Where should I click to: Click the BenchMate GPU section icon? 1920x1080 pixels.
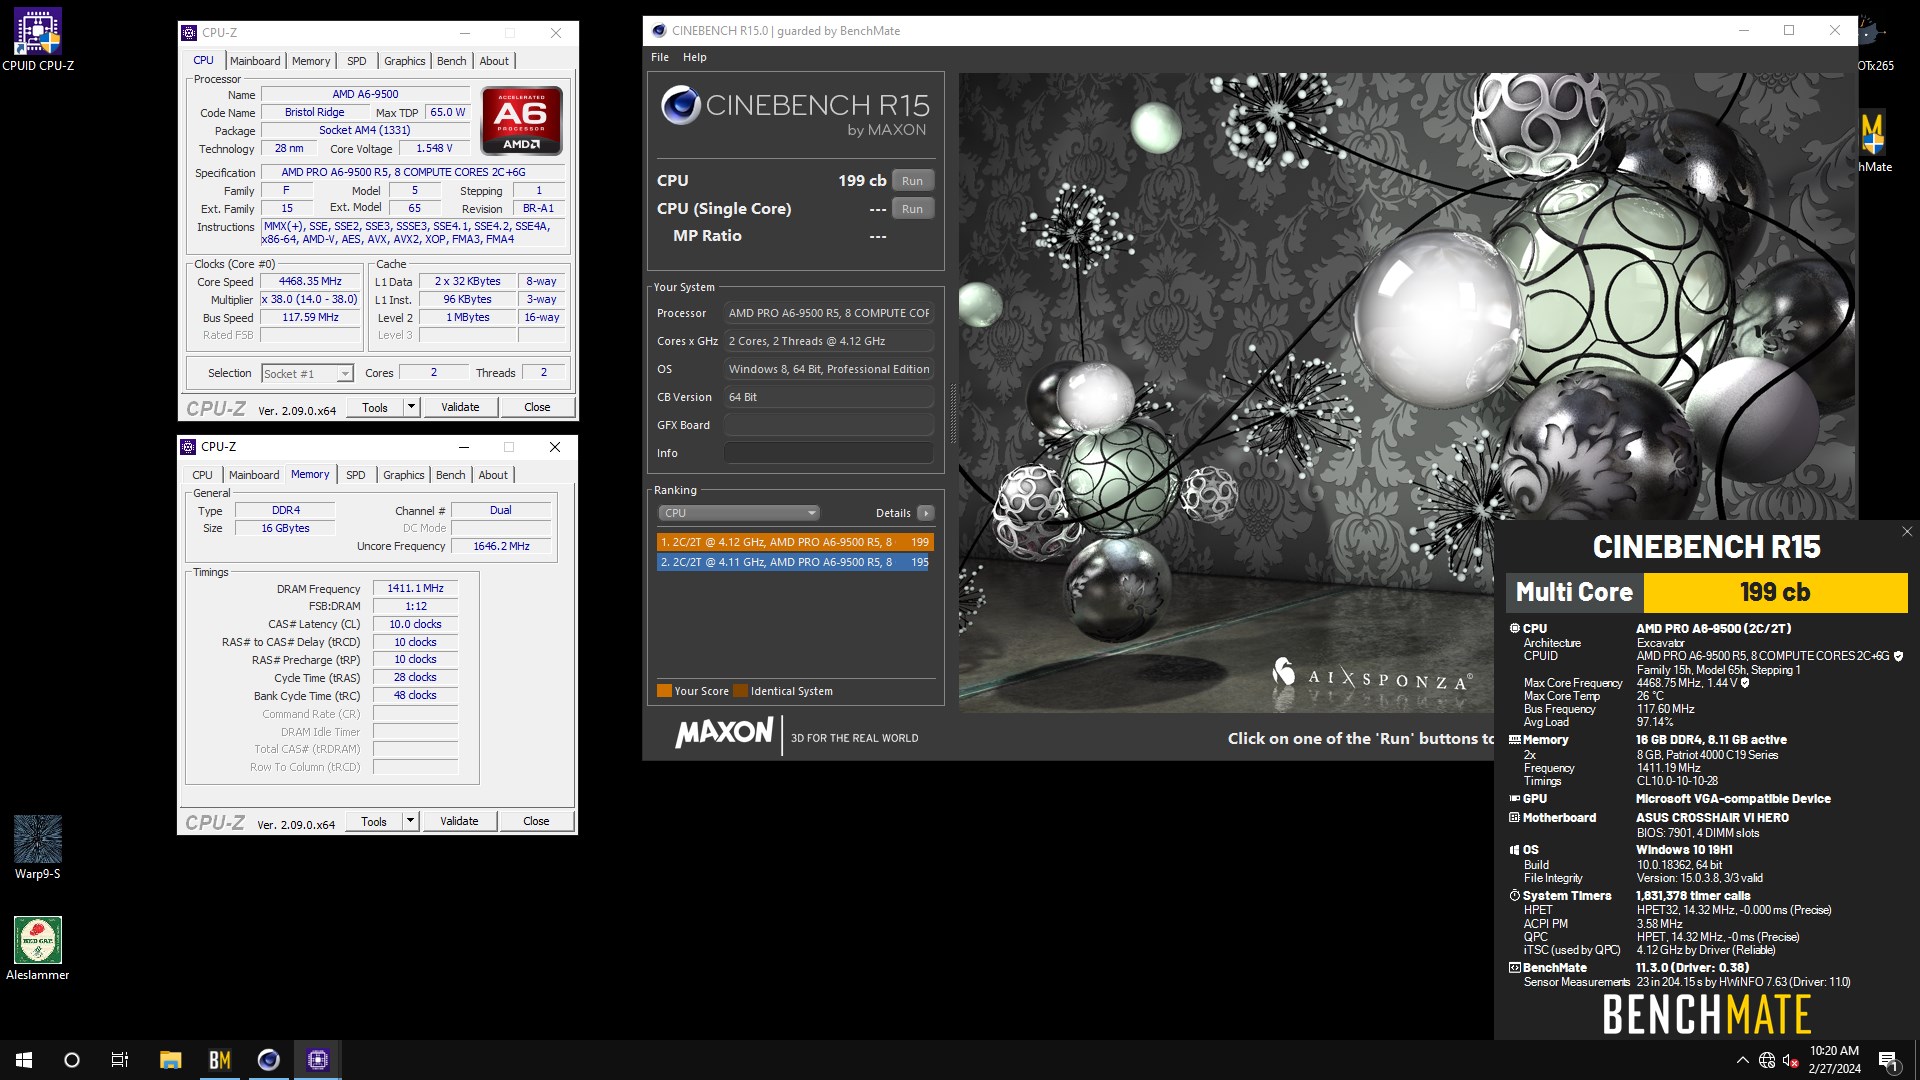tap(1514, 799)
